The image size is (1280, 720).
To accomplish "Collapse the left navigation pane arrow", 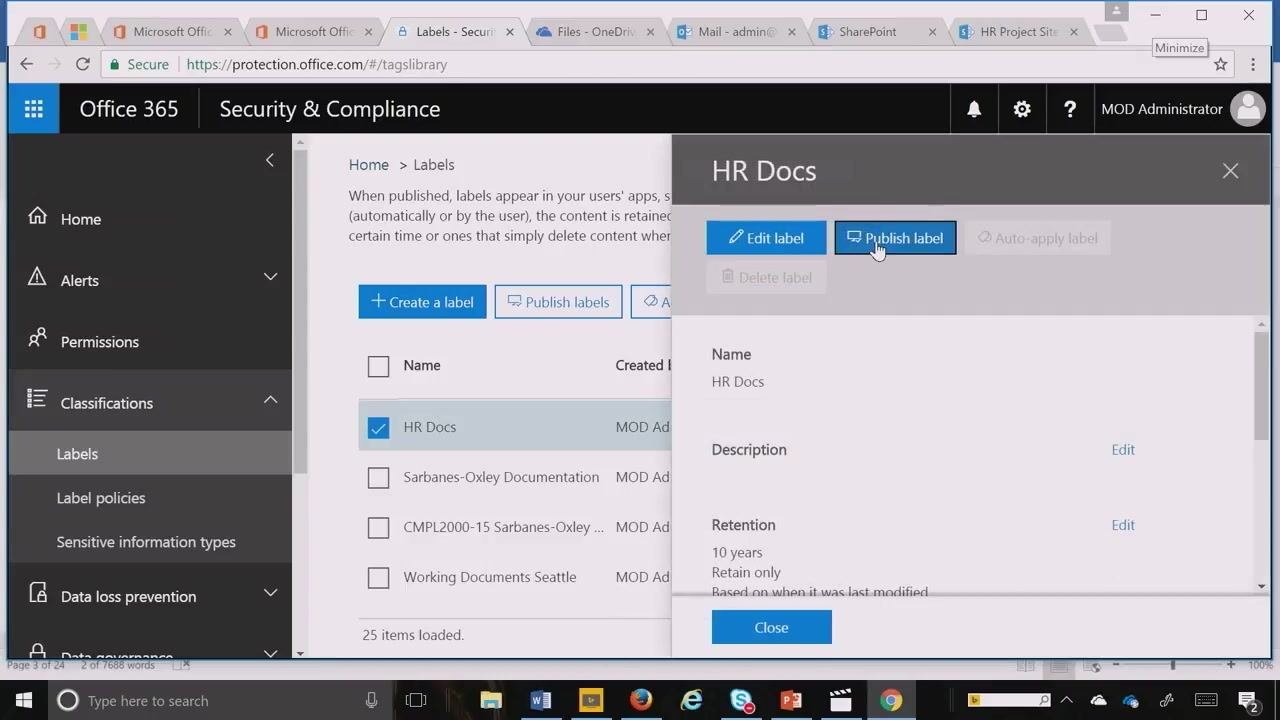I will pos(269,160).
